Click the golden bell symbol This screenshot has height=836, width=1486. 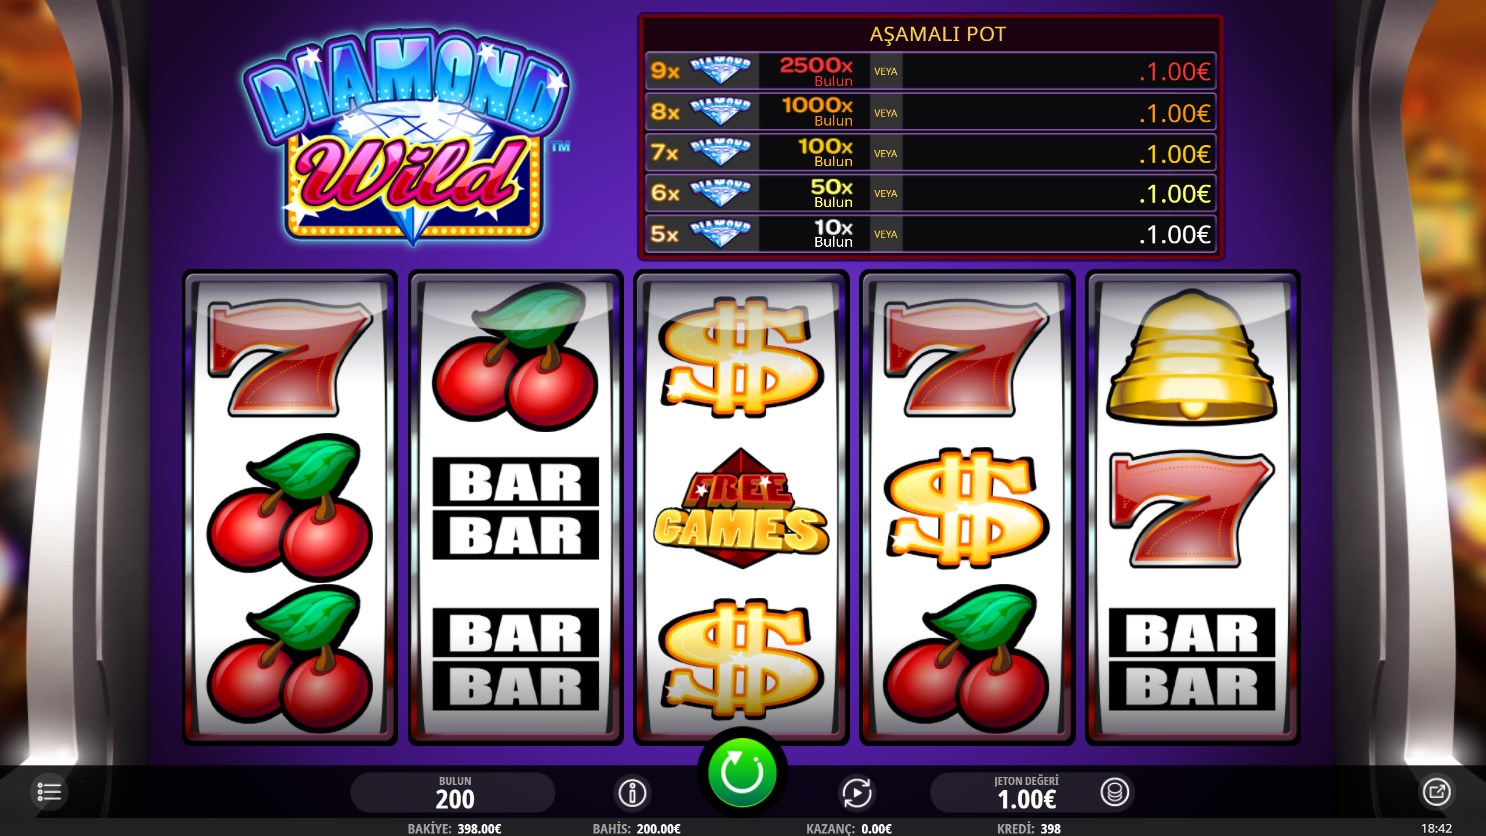(x=1191, y=356)
